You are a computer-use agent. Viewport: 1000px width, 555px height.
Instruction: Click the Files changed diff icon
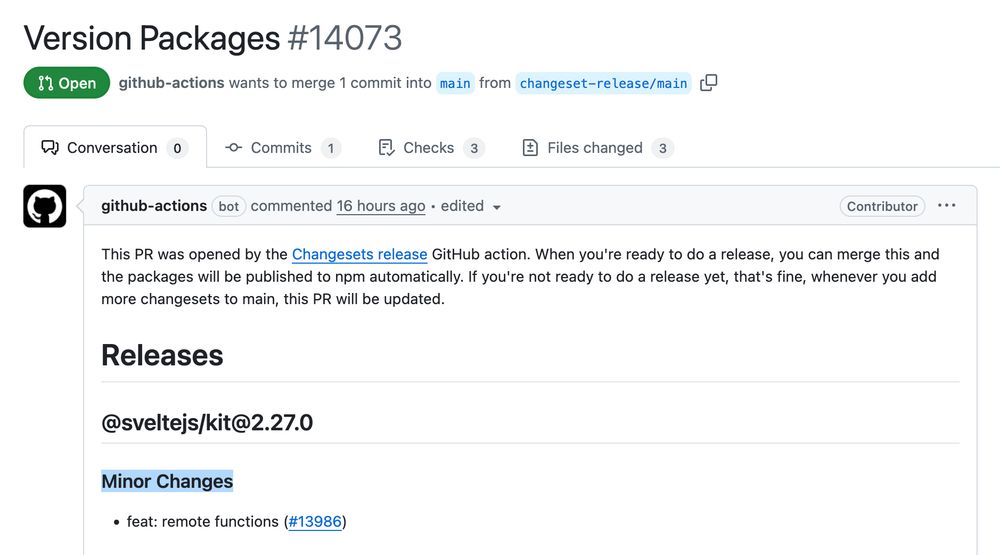[530, 147]
